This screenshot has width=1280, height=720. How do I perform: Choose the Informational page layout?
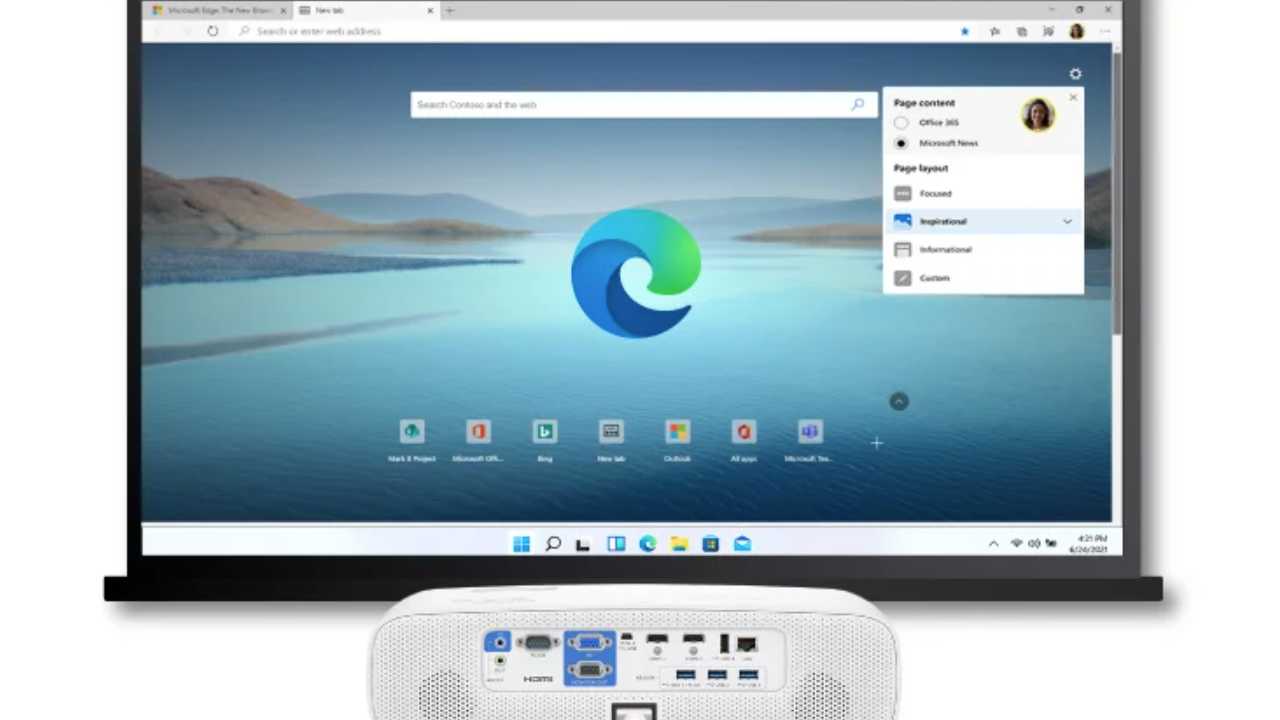[983, 249]
